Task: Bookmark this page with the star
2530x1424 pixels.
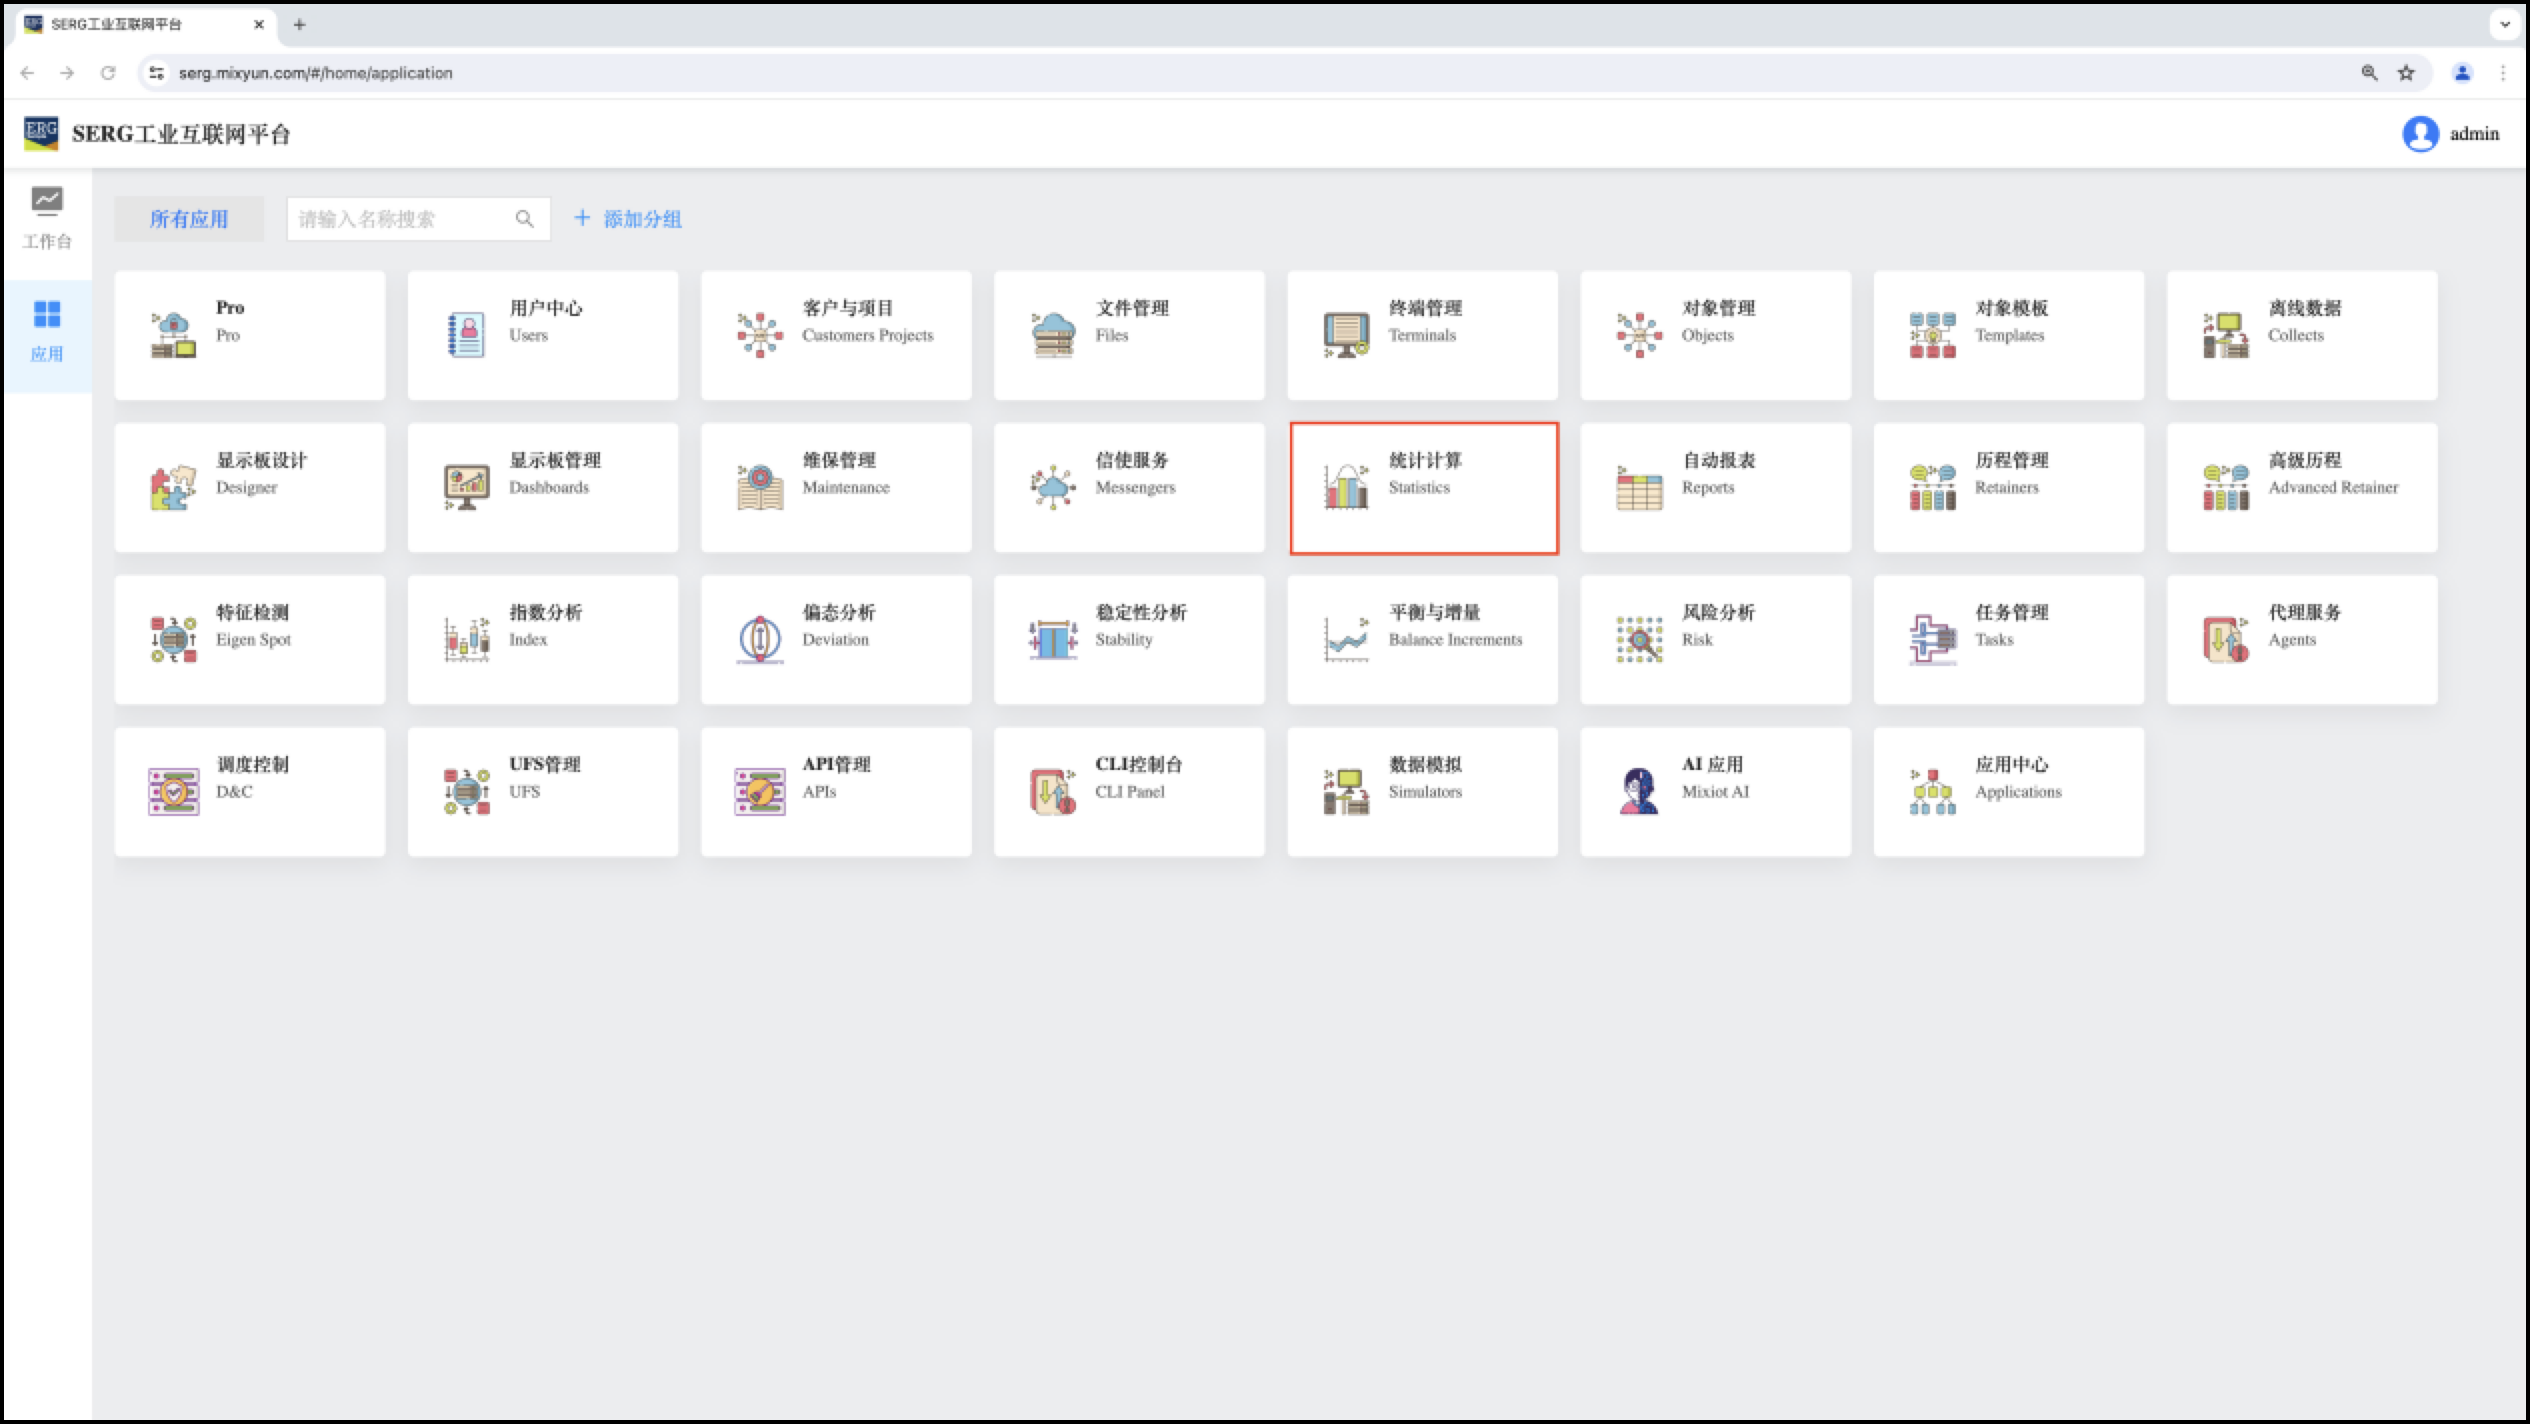Action: coord(2406,73)
